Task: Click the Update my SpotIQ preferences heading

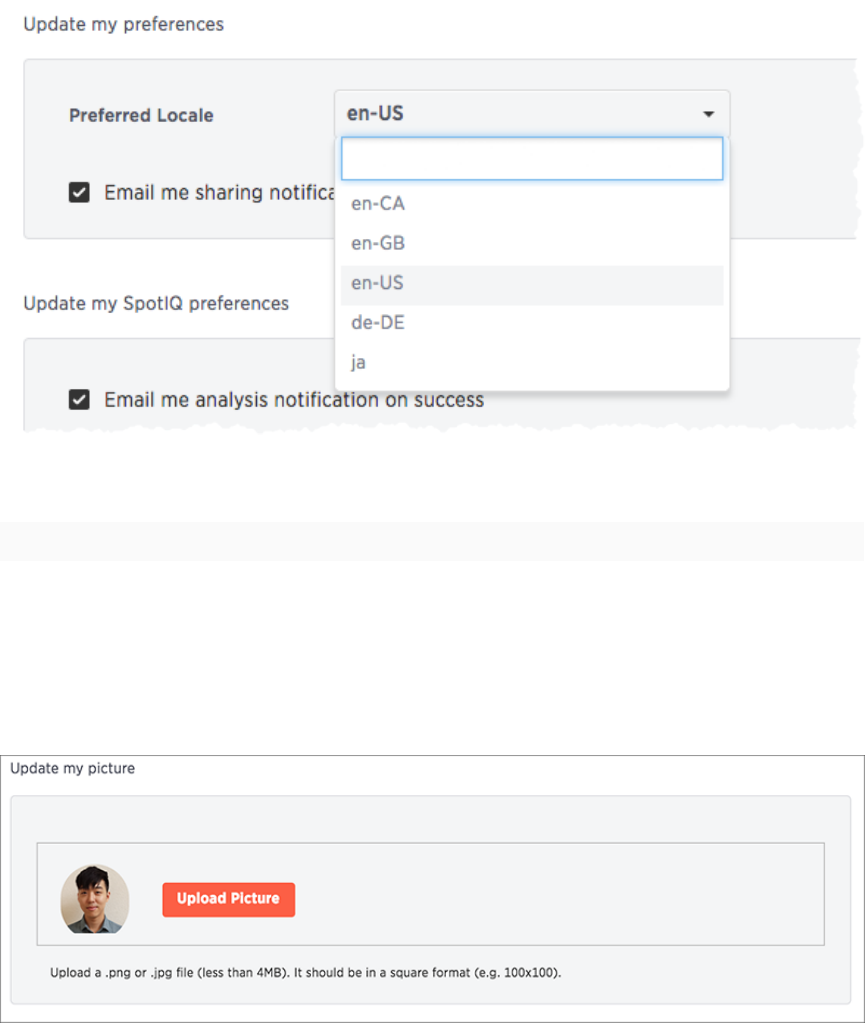Action: point(156,303)
